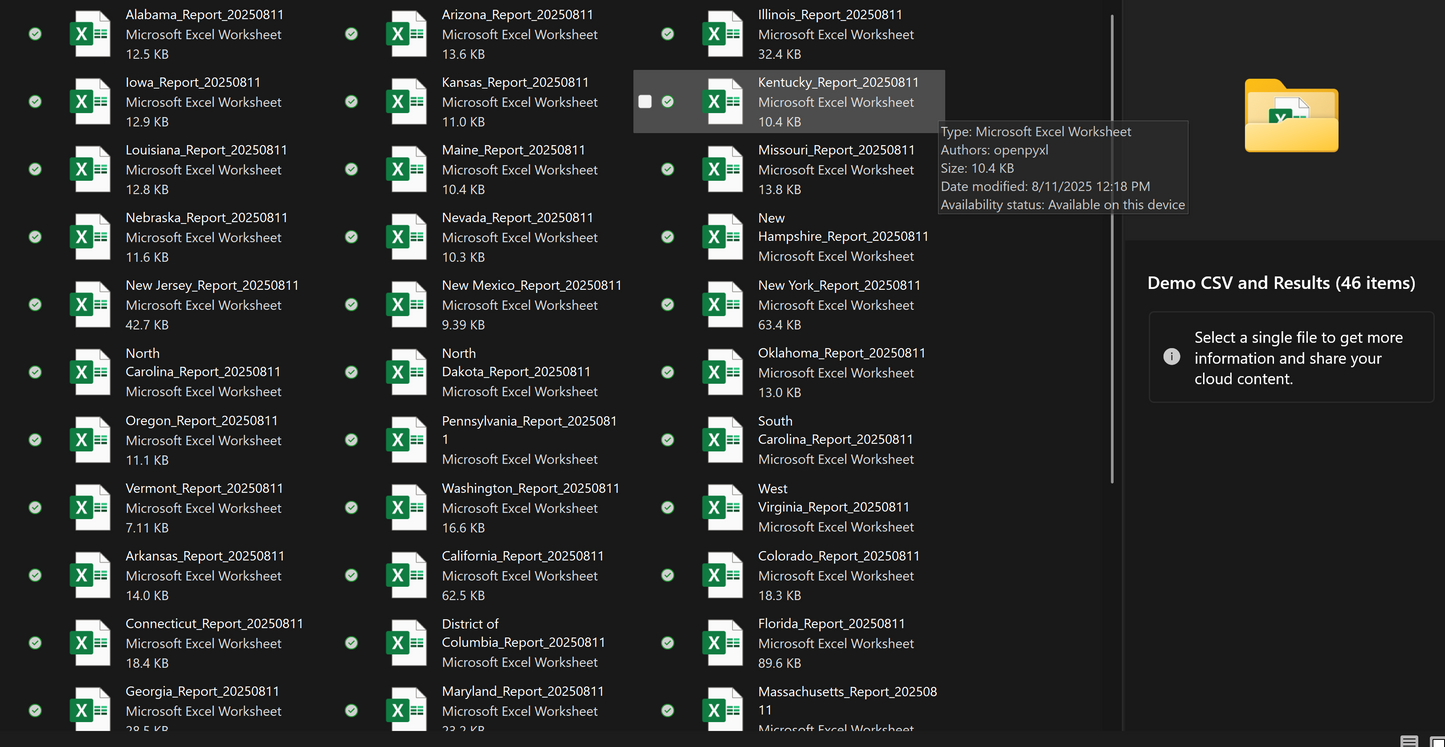Click the South Carolina_Report_20250811 file name
Image resolution: width=1445 pixels, height=747 pixels.
(835, 430)
